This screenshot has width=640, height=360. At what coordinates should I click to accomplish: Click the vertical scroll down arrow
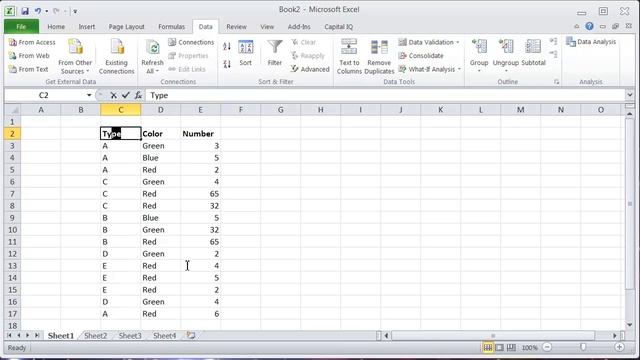[x=630, y=325]
